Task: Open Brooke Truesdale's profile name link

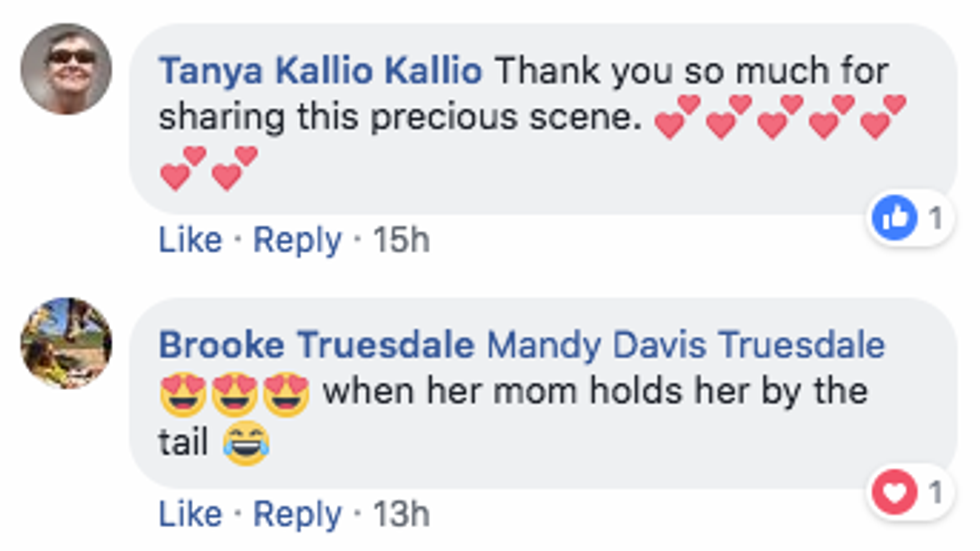Action: tap(316, 345)
